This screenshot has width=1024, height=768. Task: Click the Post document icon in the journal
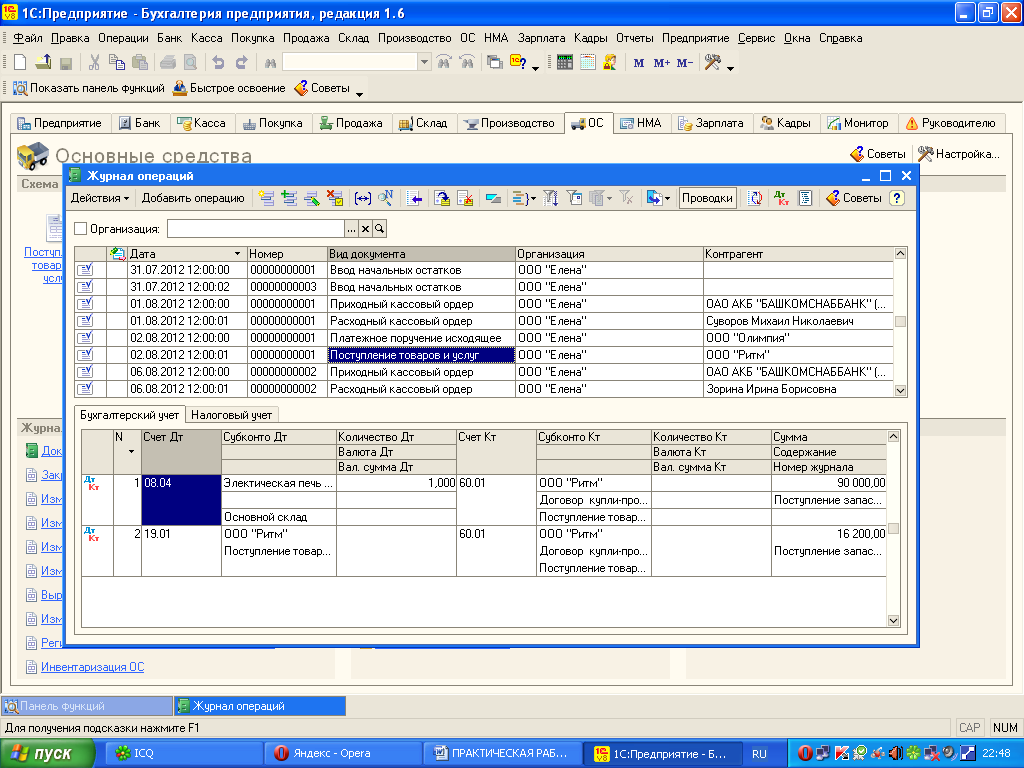(442, 198)
